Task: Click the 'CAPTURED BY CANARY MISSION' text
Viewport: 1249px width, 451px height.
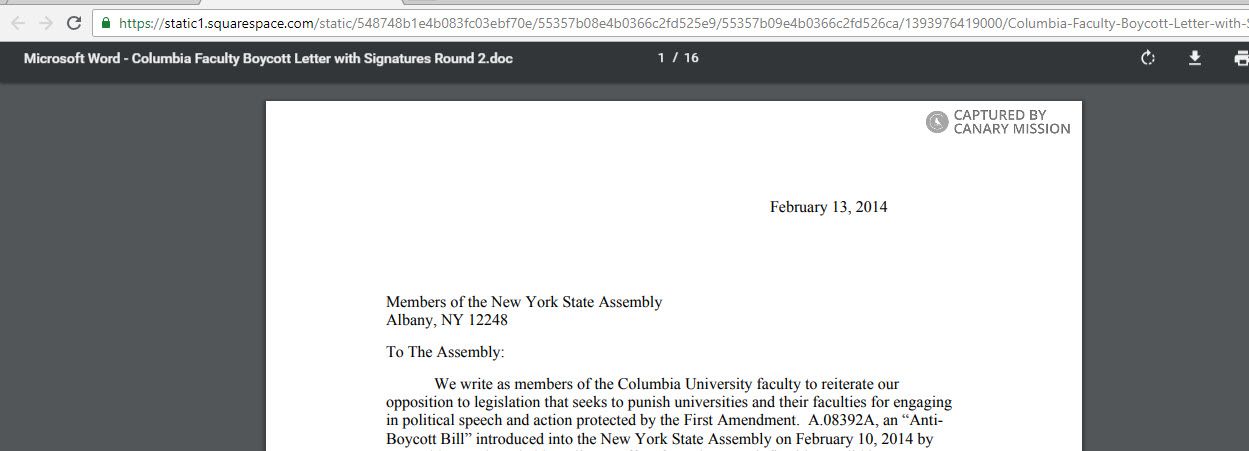Action: pyautogui.click(x=1011, y=122)
